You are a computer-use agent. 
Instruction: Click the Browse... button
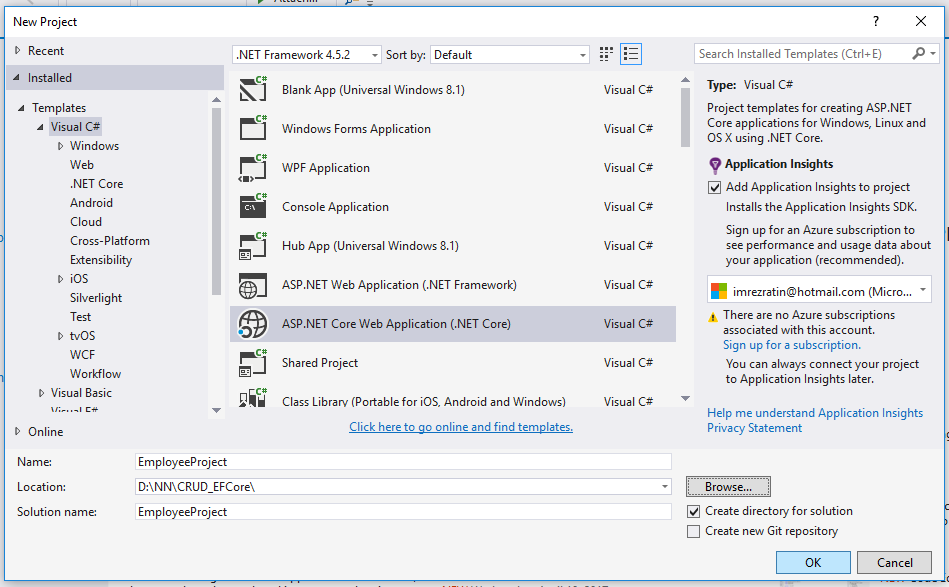point(728,487)
